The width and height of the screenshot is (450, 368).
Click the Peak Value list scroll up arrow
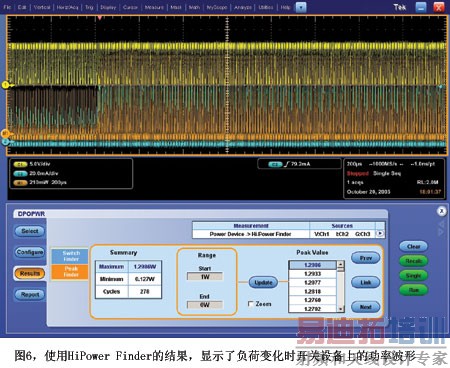[x=340, y=265]
